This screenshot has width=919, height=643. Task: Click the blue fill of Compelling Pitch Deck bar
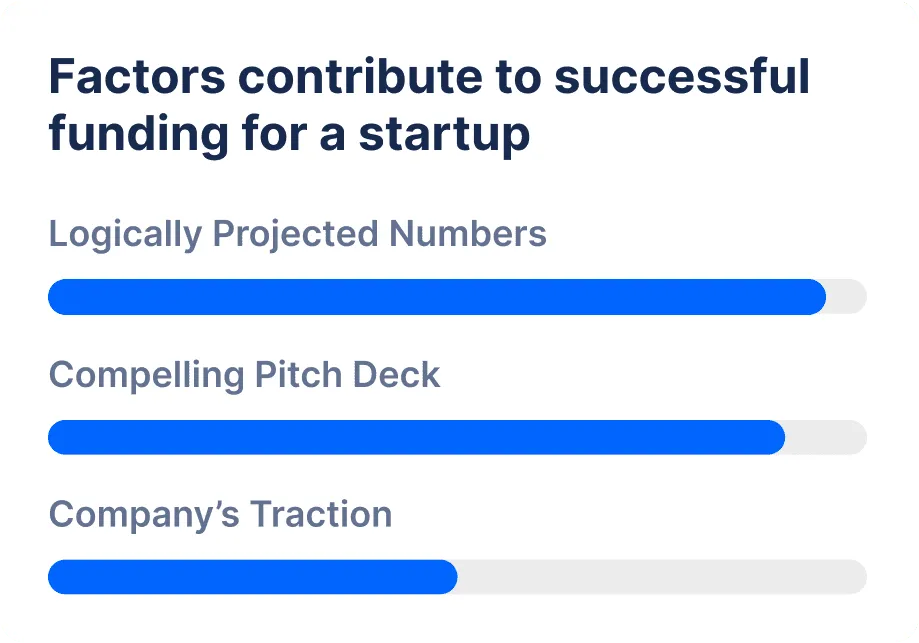point(416,437)
